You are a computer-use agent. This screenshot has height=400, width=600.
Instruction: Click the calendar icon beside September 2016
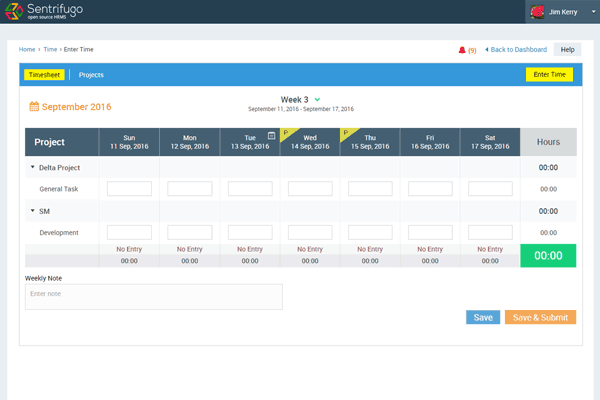coord(33,106)
